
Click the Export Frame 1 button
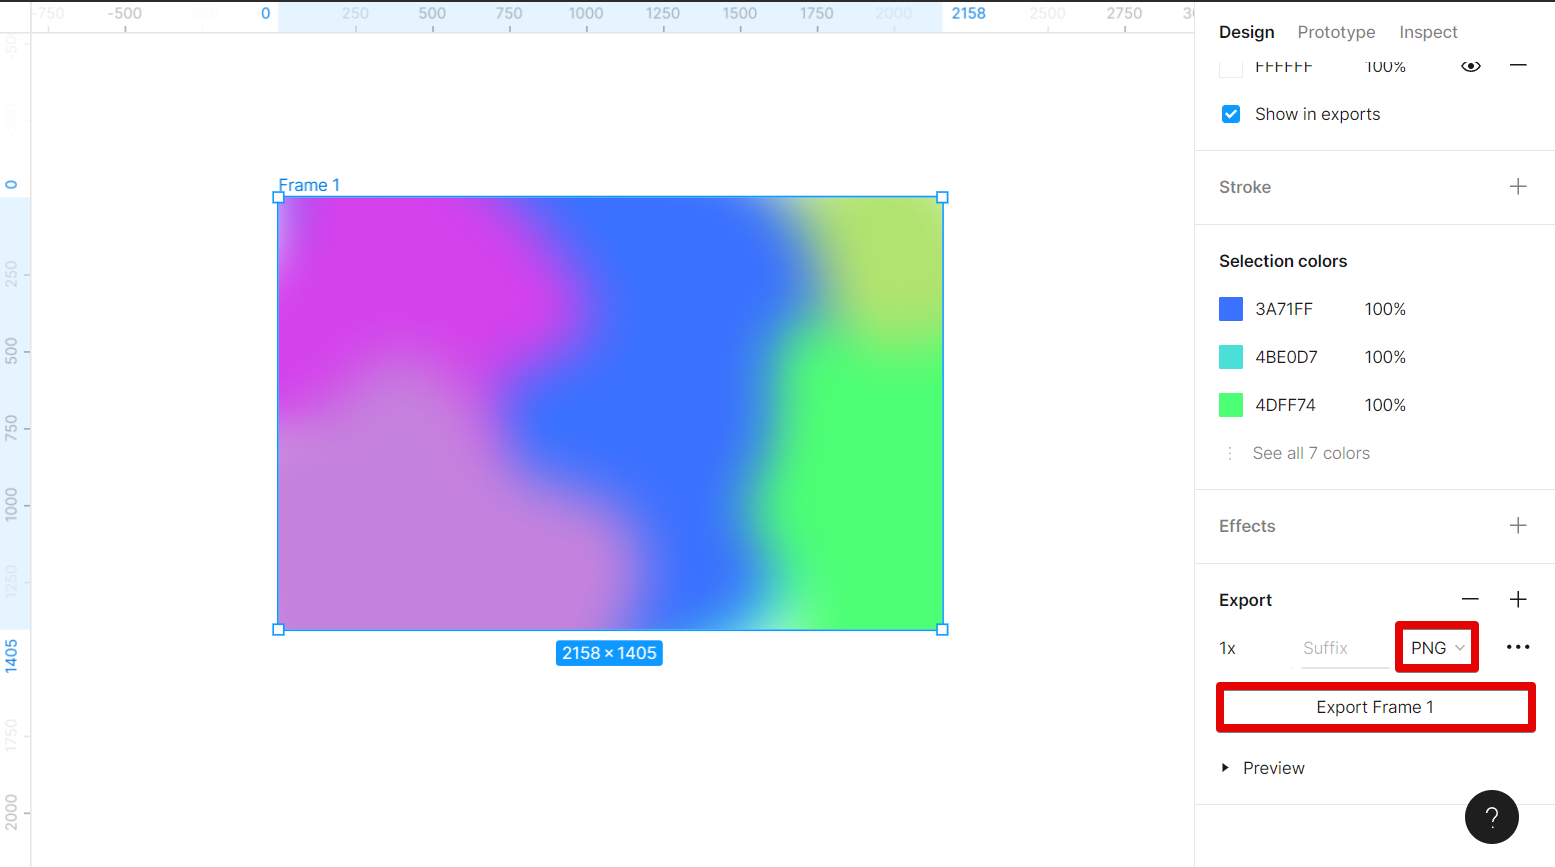[x=1375, y=708]
